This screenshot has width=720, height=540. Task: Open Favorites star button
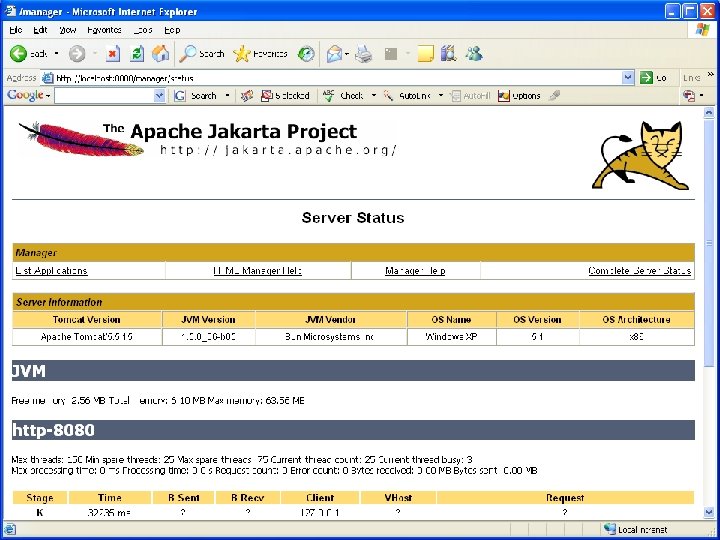tap(260, 54)
